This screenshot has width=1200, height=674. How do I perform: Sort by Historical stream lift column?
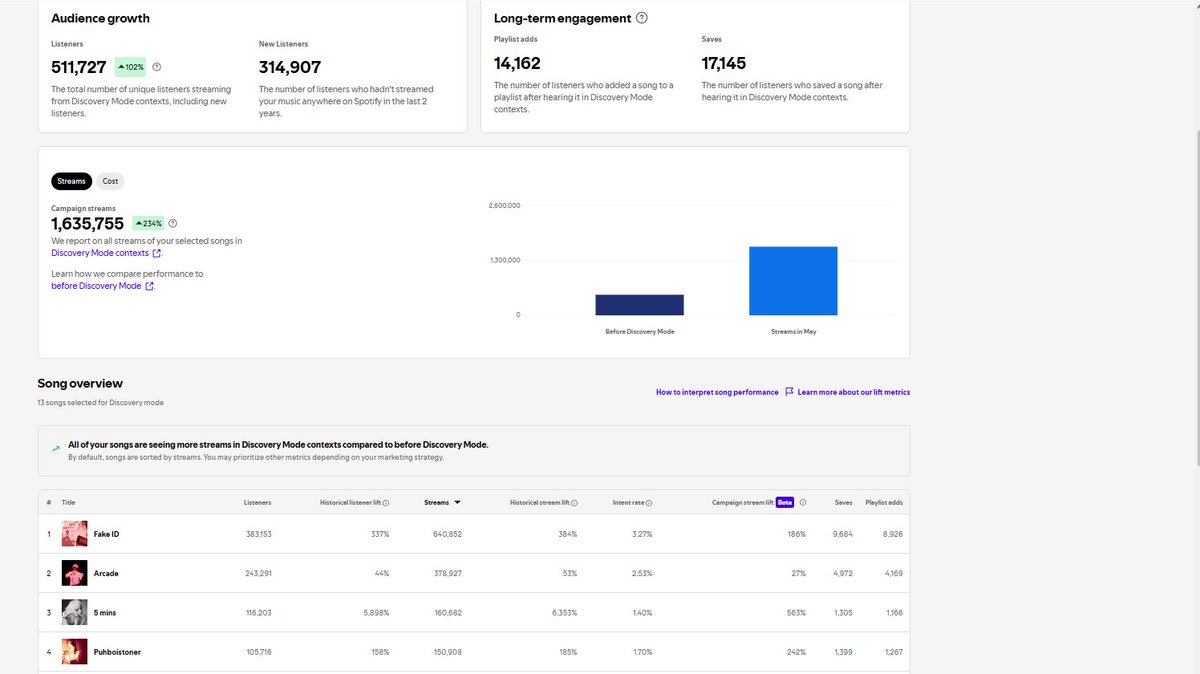(x=540, y=503)
